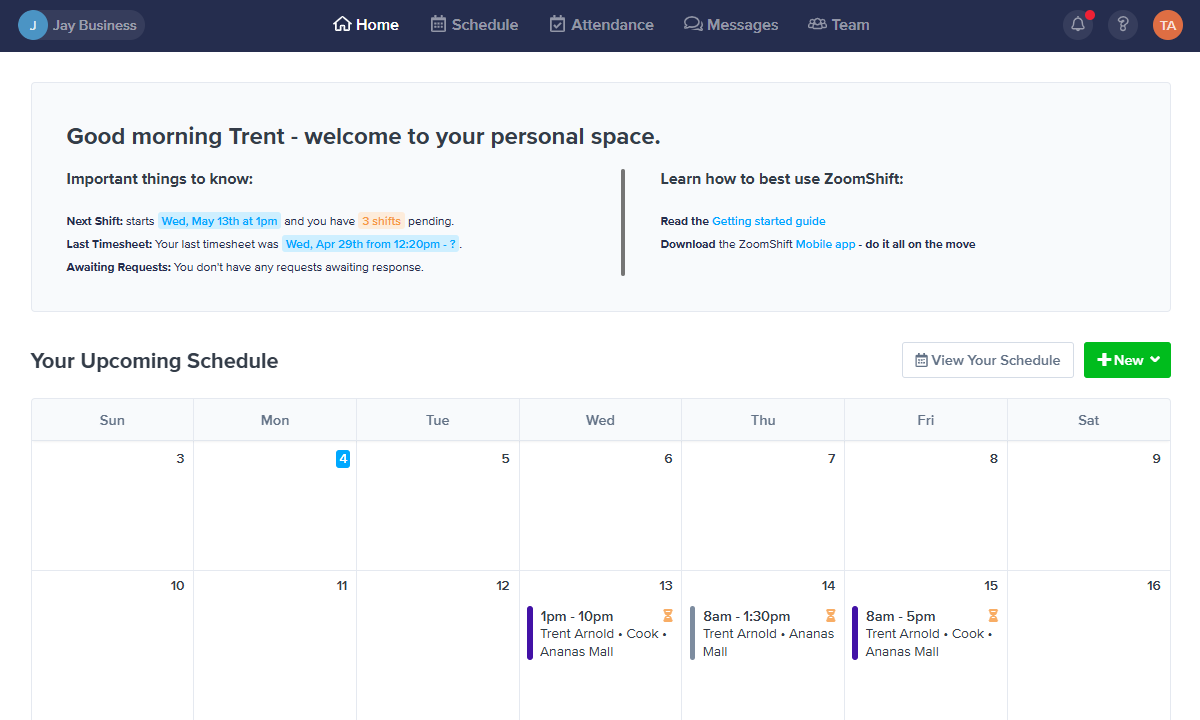Select calendar date 3
The height and width of the screenshot is (720, 1200).
coord(180,459)
